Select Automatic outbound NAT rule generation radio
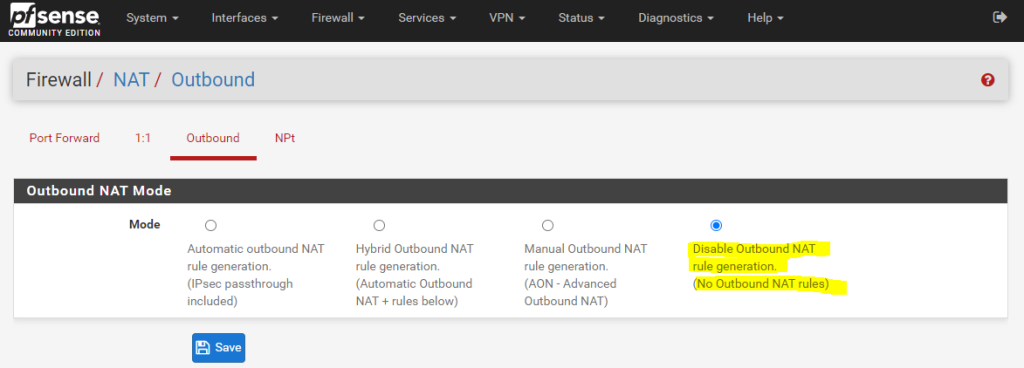 point(210,226)
